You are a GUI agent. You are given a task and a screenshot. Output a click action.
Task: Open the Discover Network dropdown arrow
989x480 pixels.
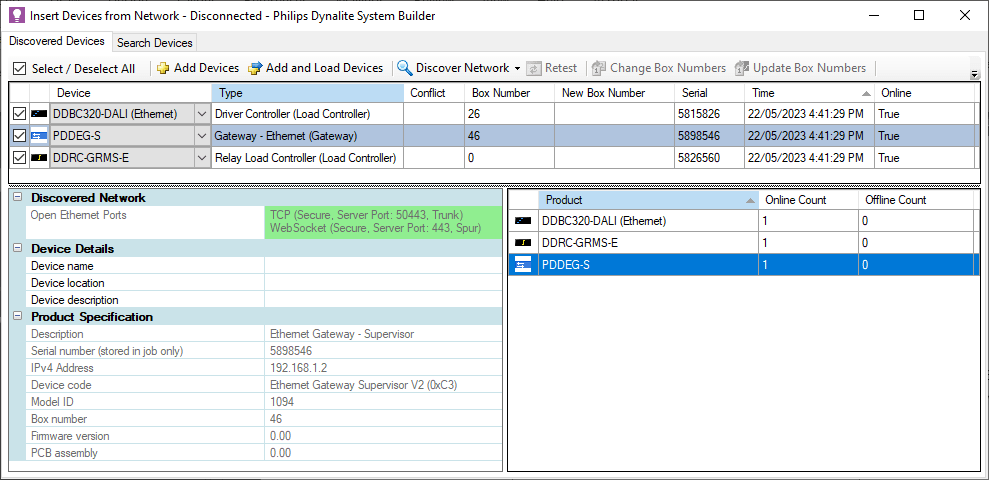click(517, 69)
